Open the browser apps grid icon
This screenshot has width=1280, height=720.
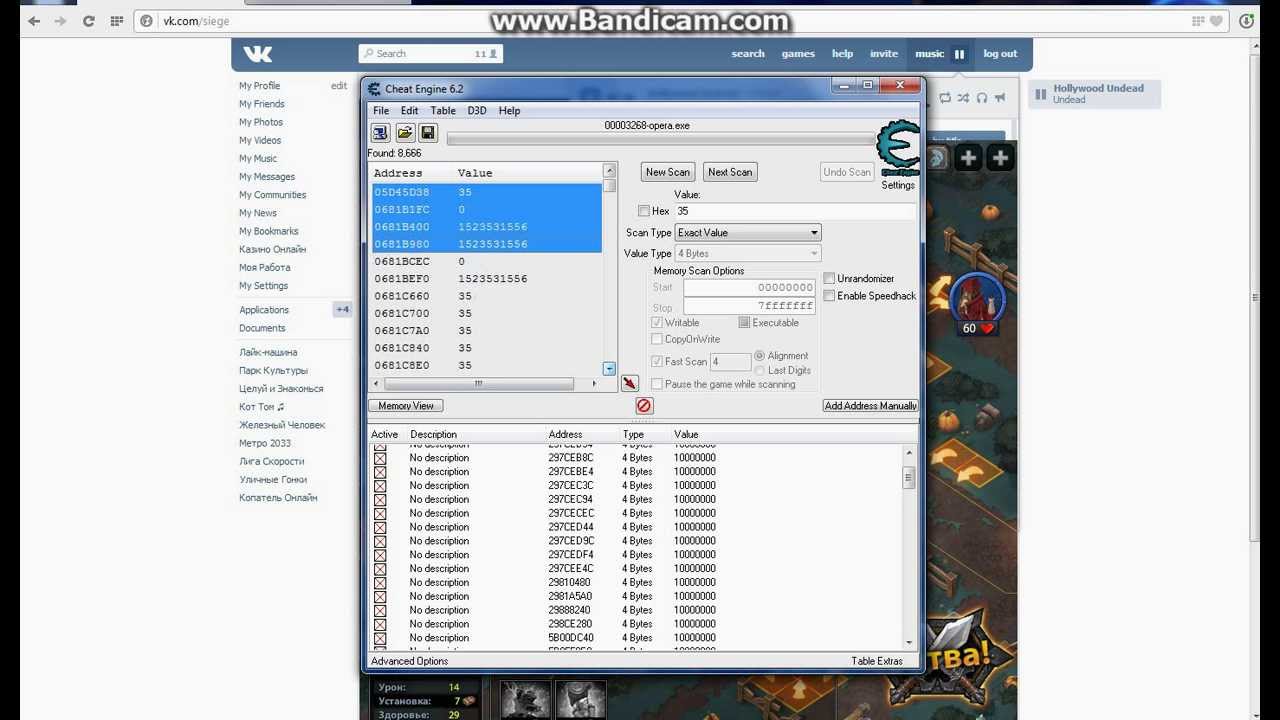point(117,20)
